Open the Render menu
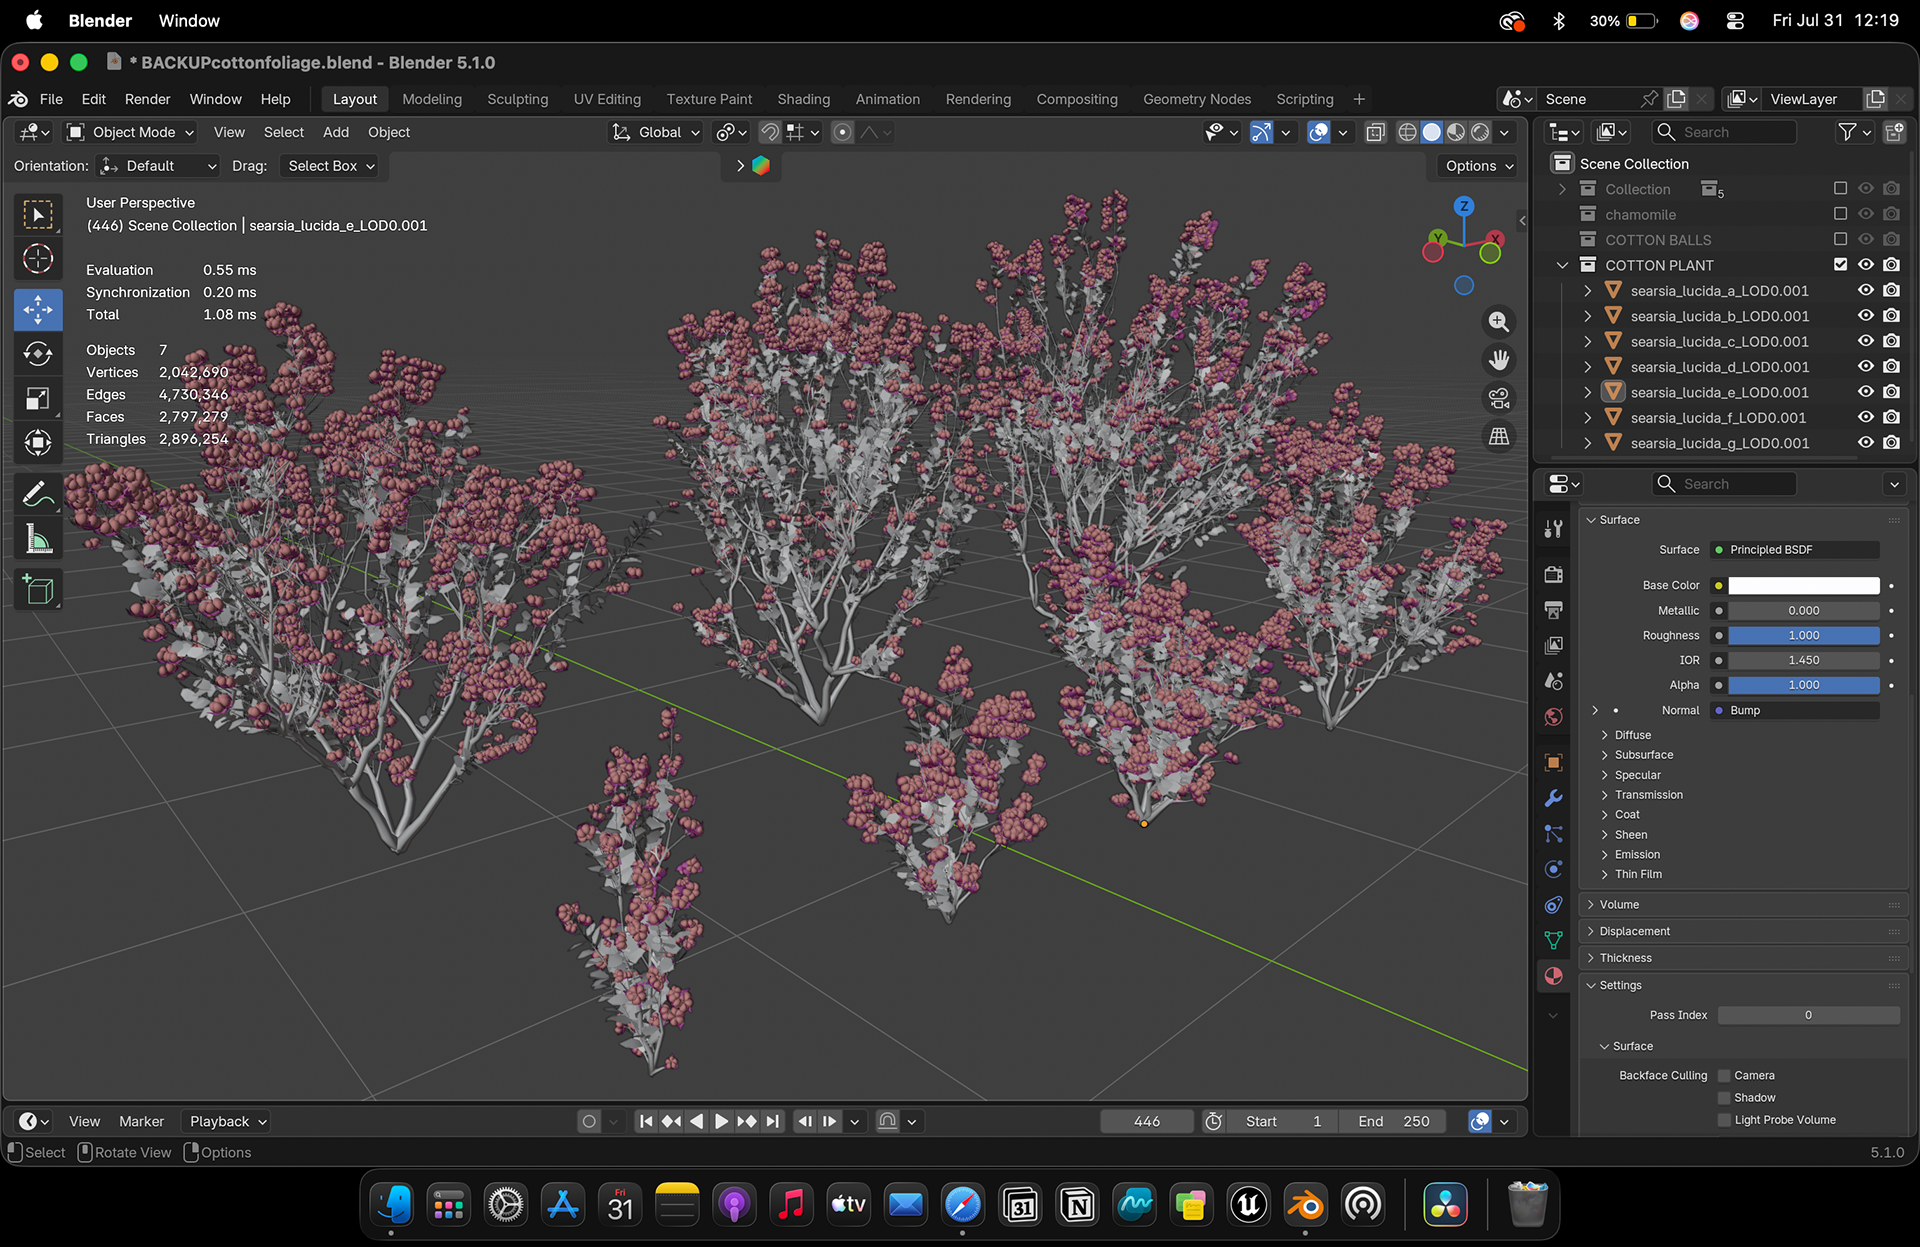 [x=147, y=99]
